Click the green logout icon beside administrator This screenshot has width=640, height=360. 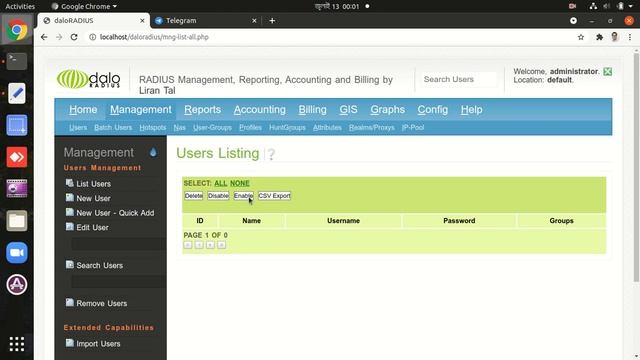tap(607, 71)
